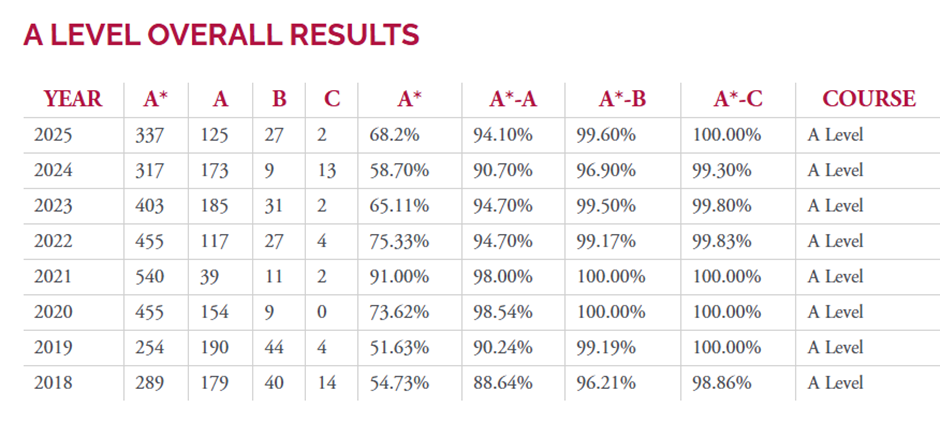Select the 96.90% cell
The height and width of the screenshot is (421, 940).
pyautogui.click(x=606, y=170)
